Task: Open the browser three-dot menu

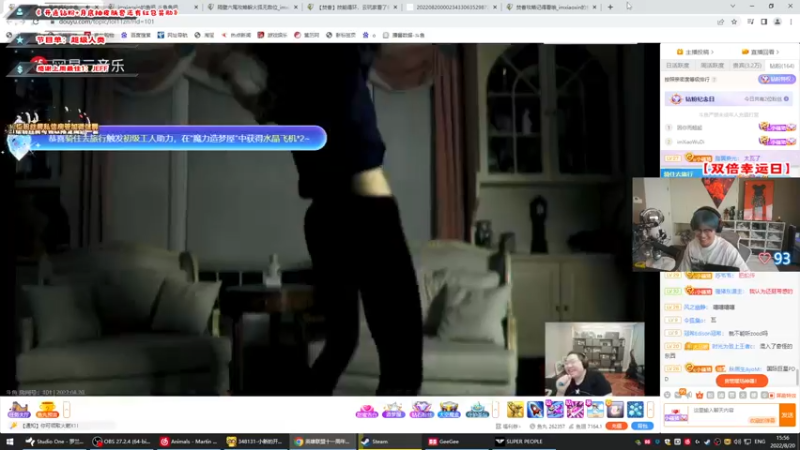Action: point(791,22)
